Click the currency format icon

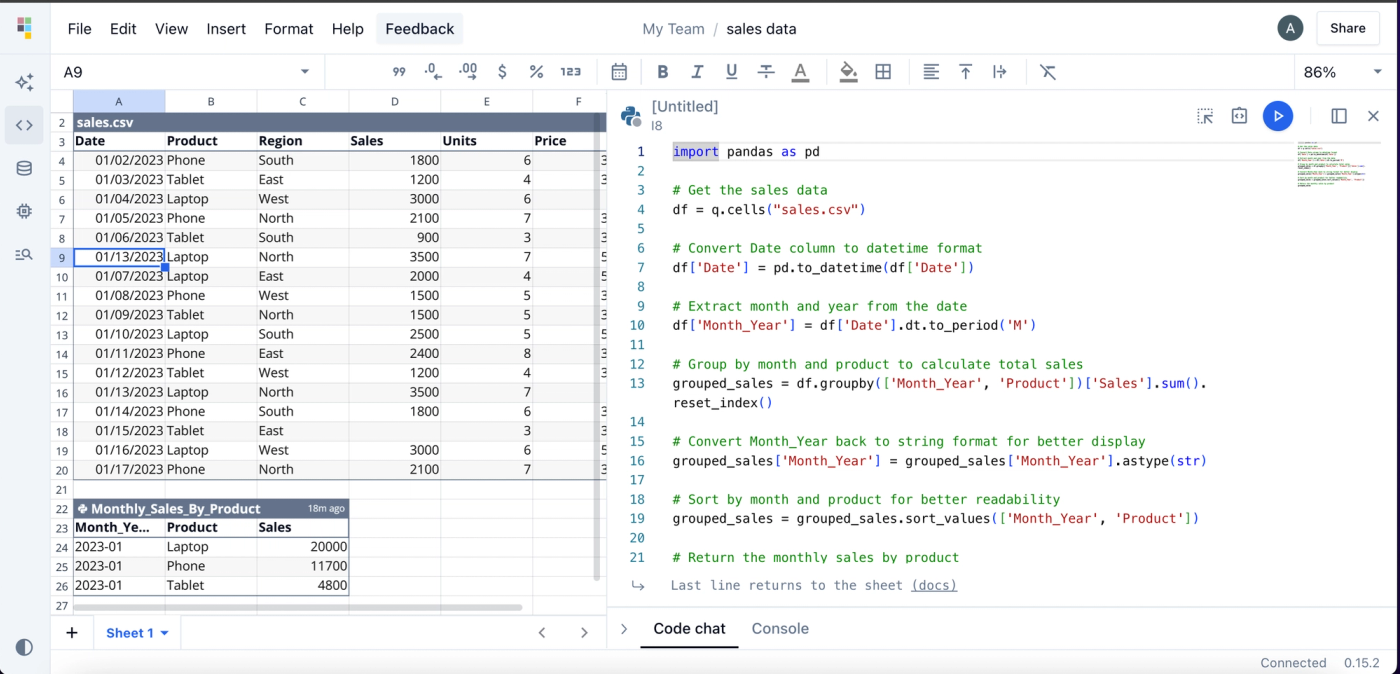[x=504, y=71]
